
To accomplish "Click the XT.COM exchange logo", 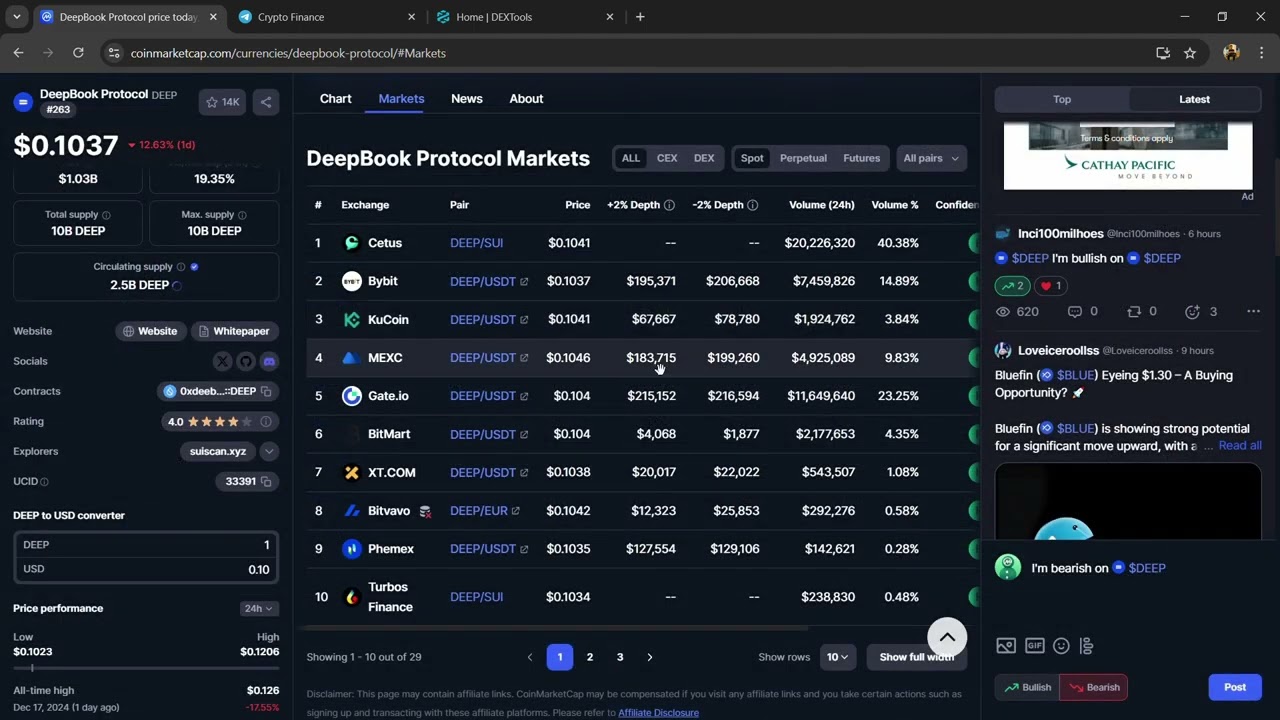I will (x=351, y=473).
